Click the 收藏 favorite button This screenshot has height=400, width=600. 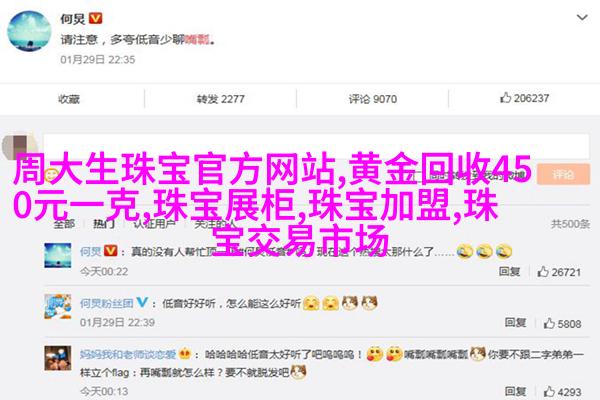click(69, 99)
